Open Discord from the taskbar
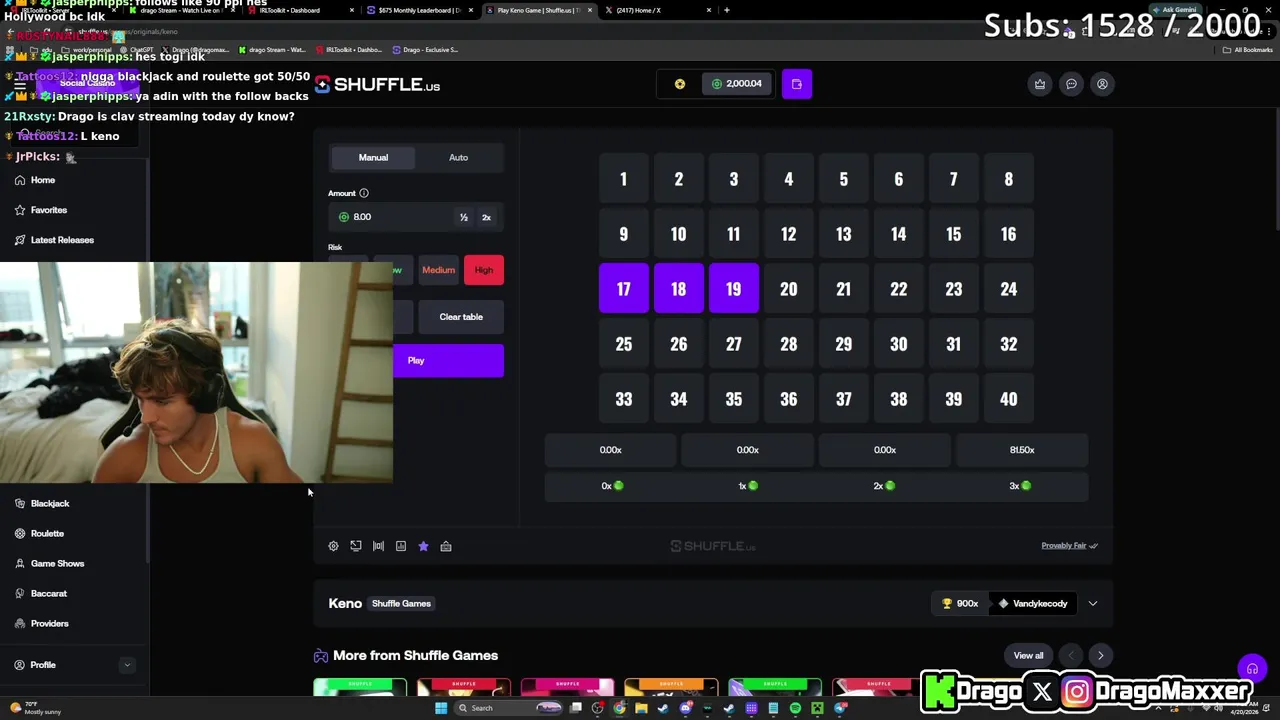The height and width of the screenshot is (720, 1280). click(685, 708)
